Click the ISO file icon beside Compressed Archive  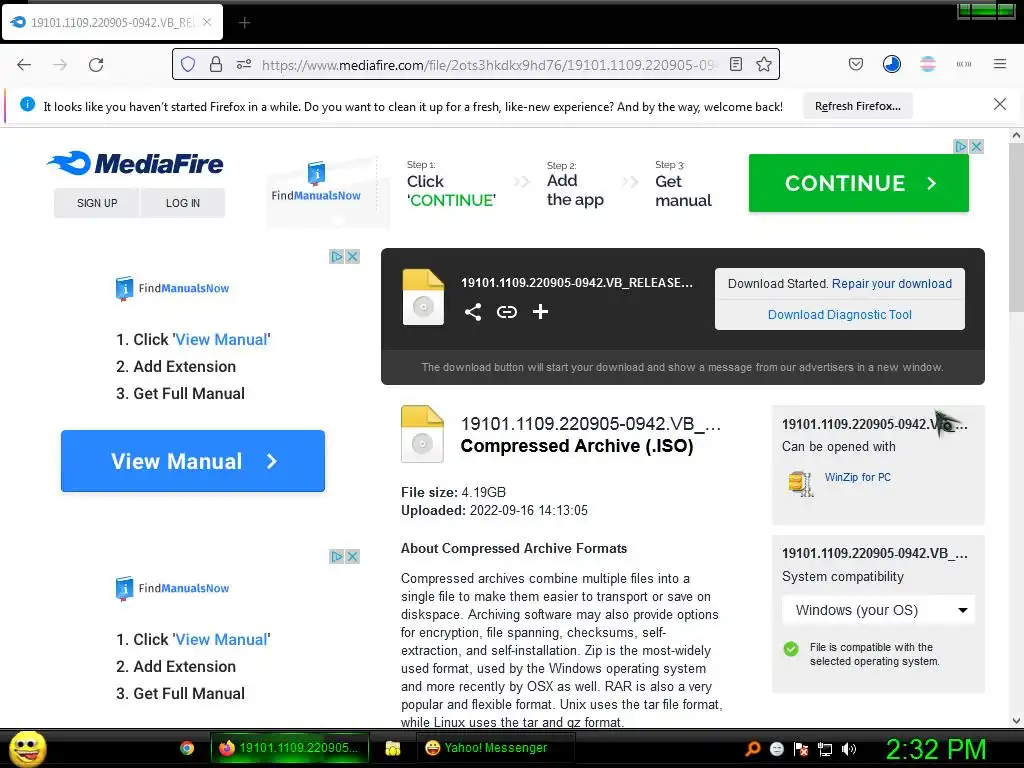(422, 434)
